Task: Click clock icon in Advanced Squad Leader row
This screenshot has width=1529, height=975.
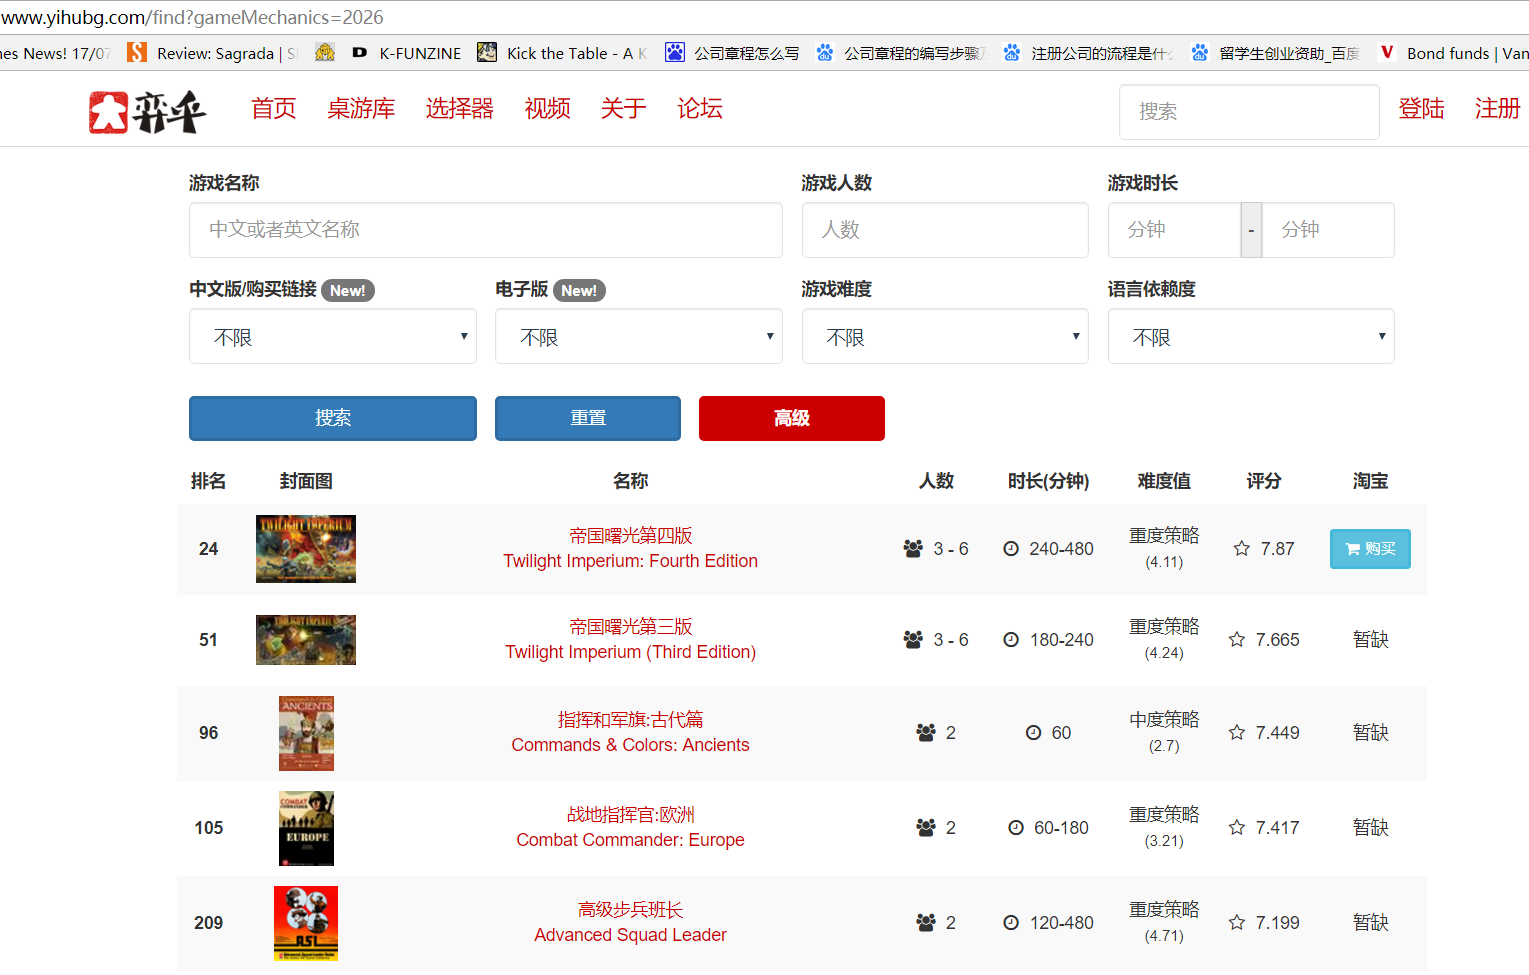Action: (1011, 923)
